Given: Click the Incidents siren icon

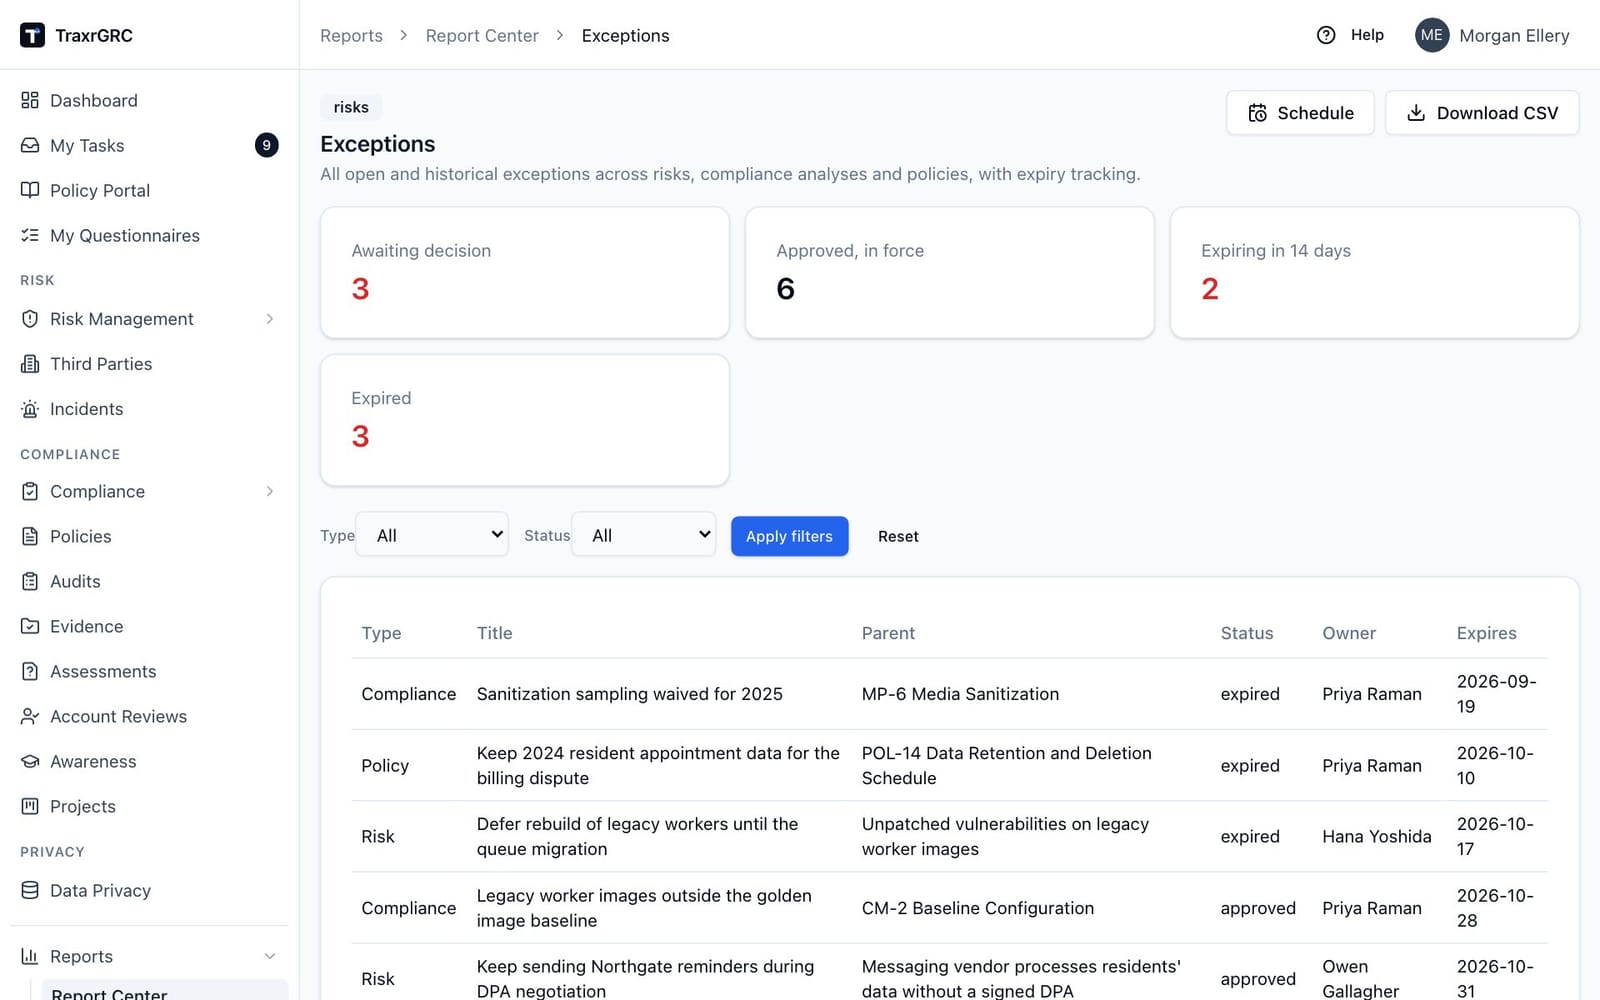Looking at the screenshot, I should [x=30, y=409].
